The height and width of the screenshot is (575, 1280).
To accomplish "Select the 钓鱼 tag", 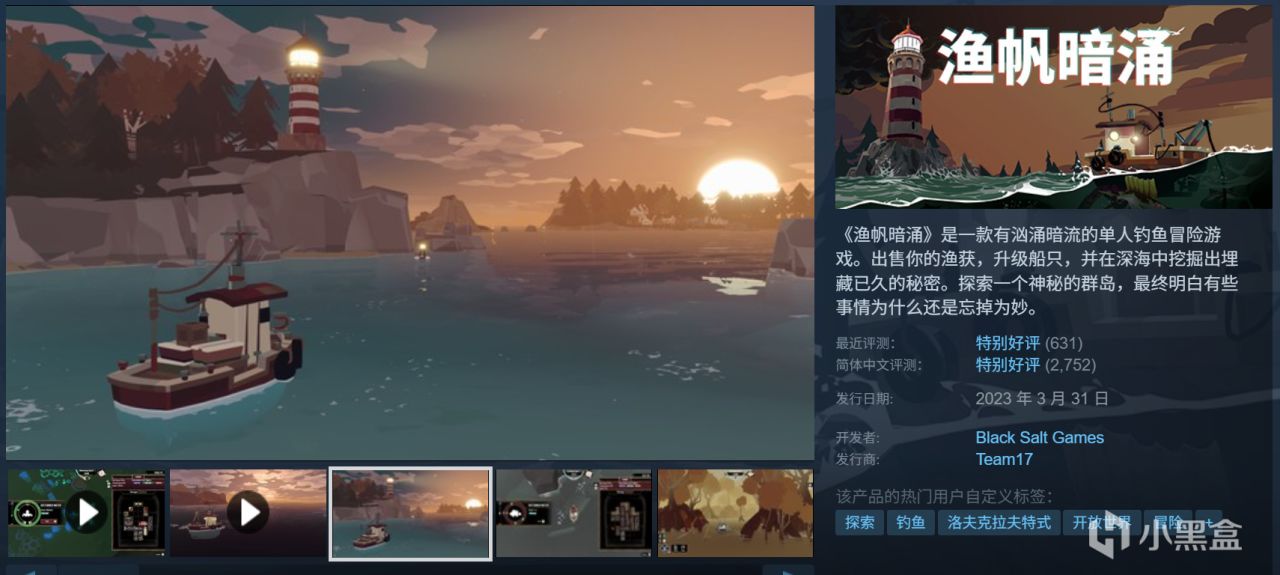I will (910, 522).
